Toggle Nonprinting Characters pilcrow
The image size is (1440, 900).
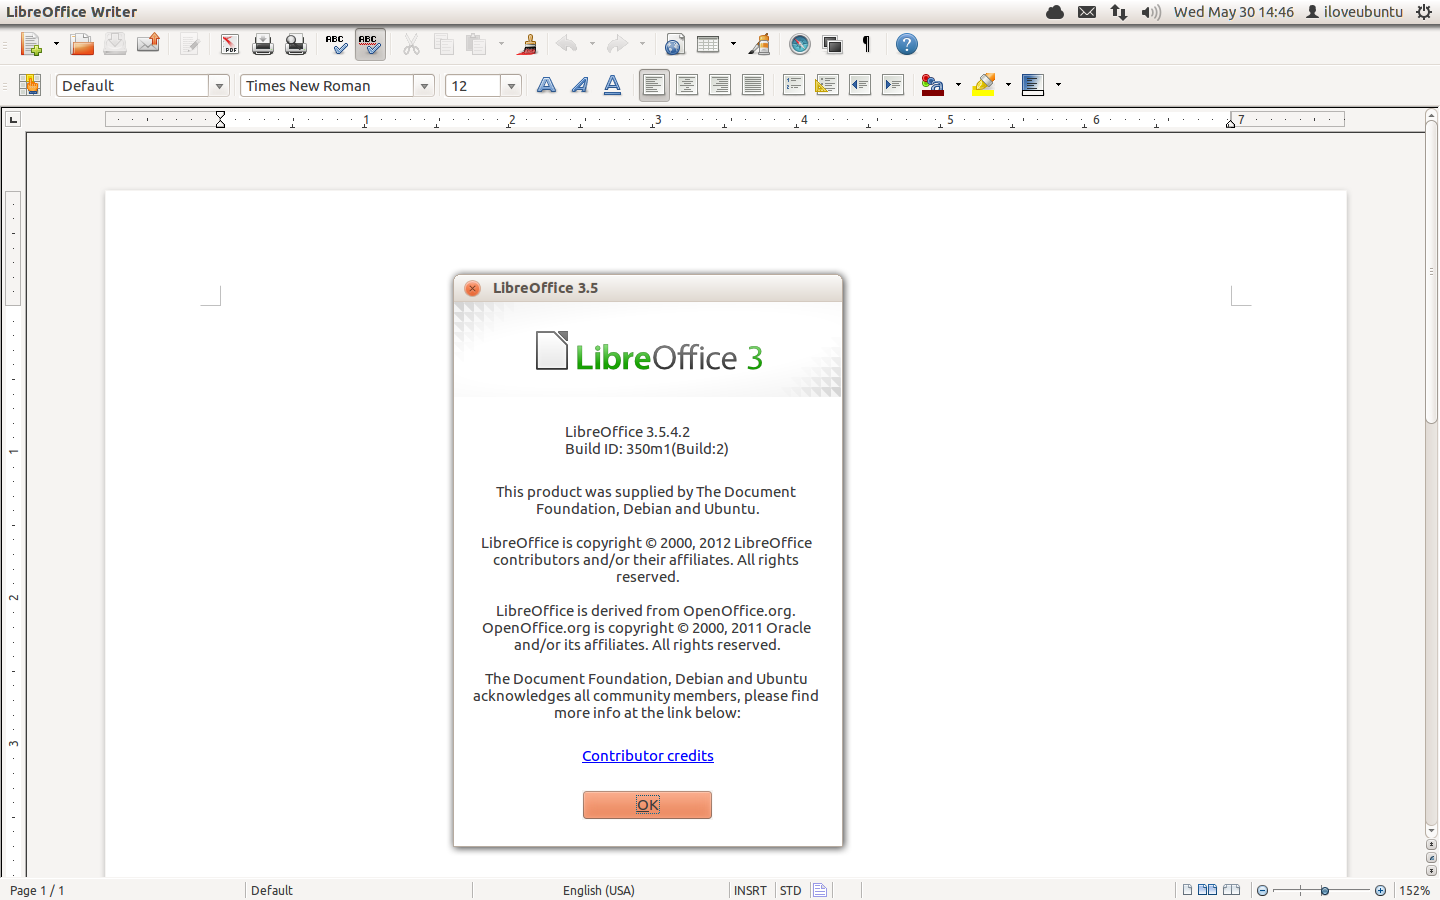(866, 44)
